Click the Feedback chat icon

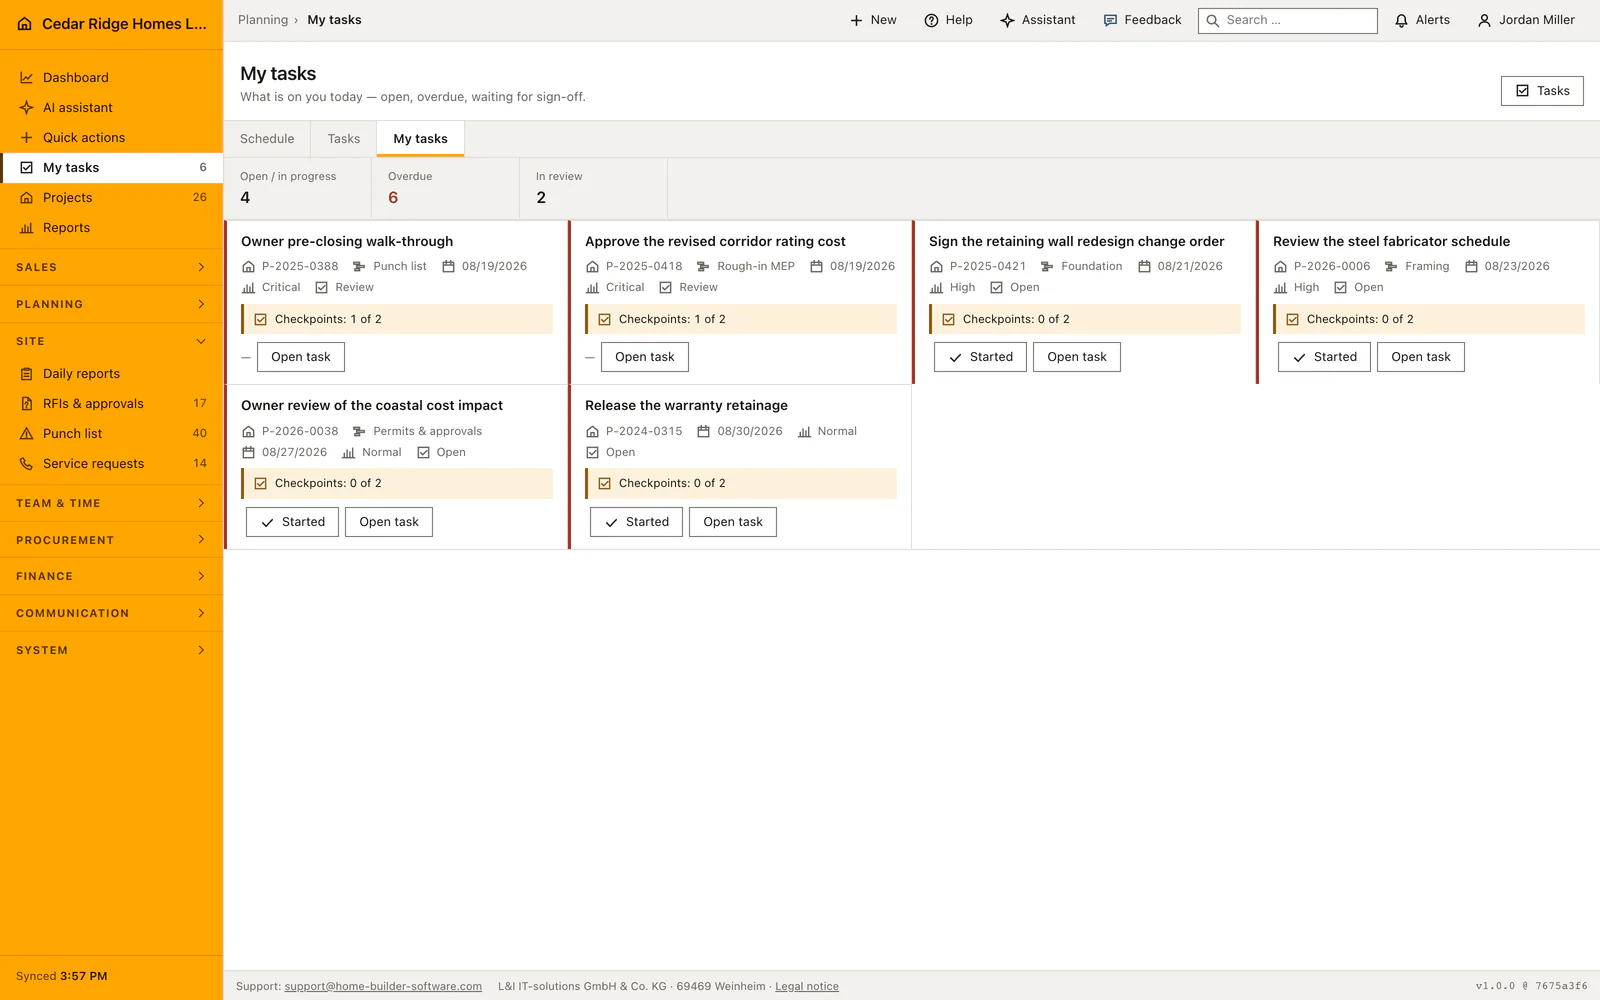click(x=1110, y=20)
